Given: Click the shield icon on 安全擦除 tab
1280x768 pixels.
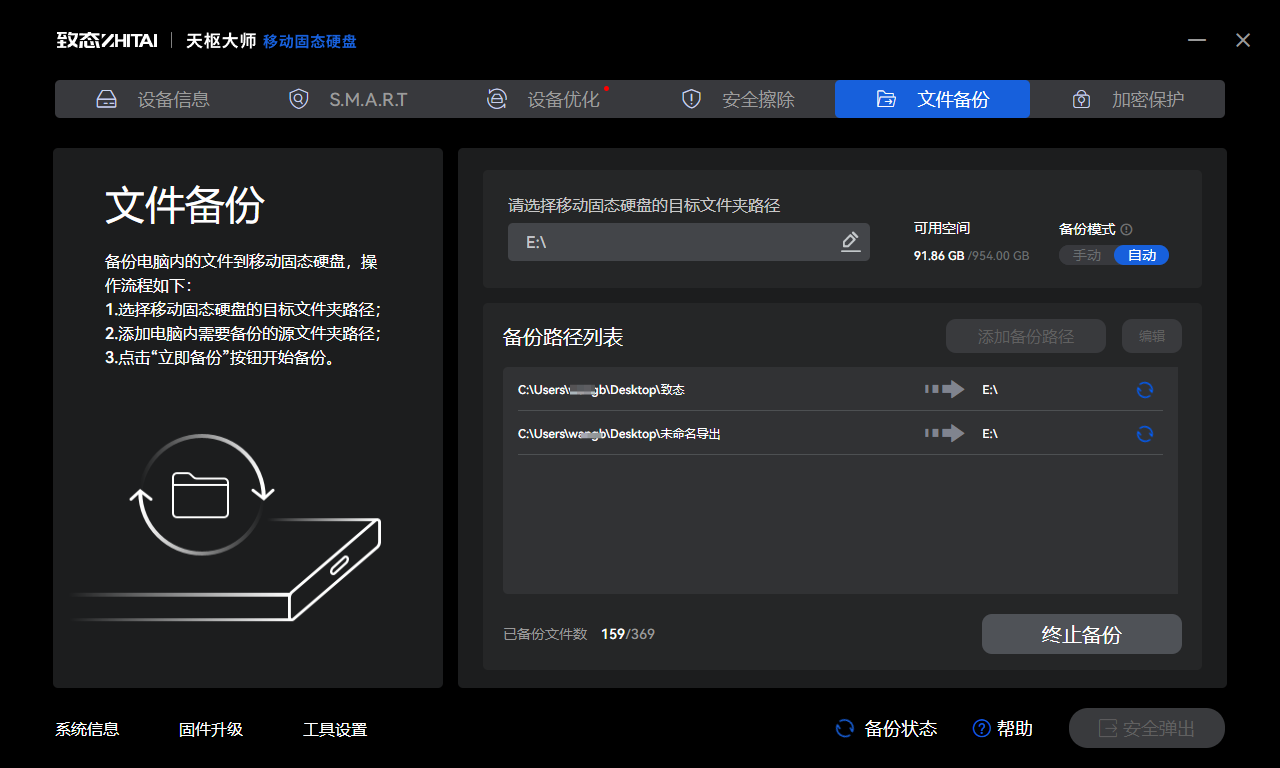Looking at the screenshot, I should (691, 99).
